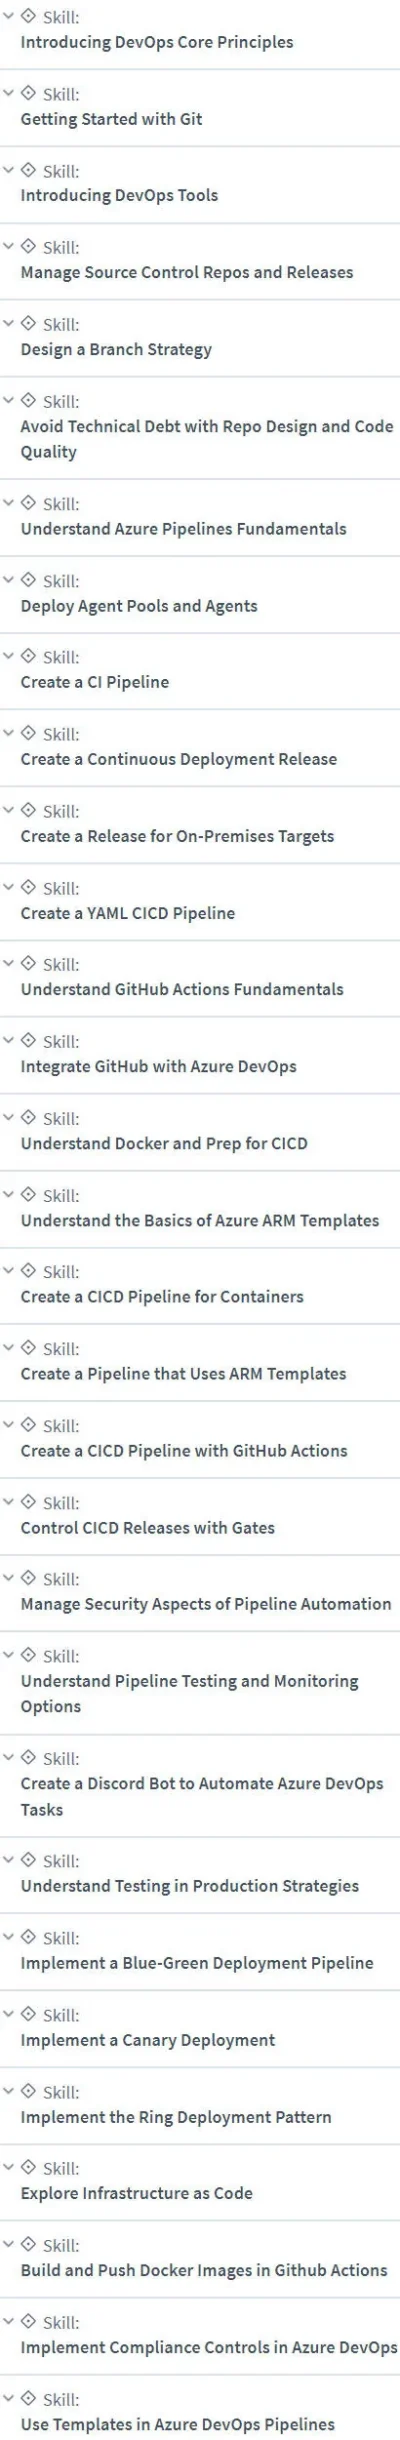Select Create a Continuous Deployment Release title

pos(179,759)
